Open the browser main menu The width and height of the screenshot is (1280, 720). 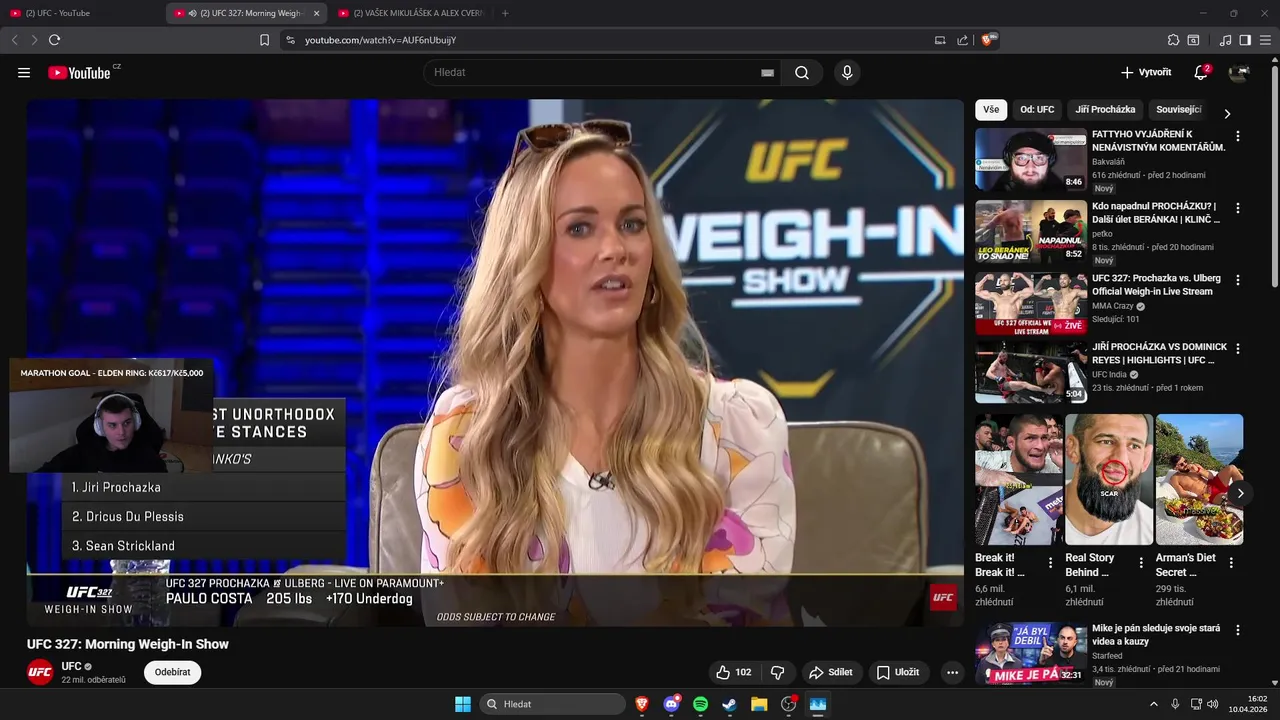click(1266, 40)
